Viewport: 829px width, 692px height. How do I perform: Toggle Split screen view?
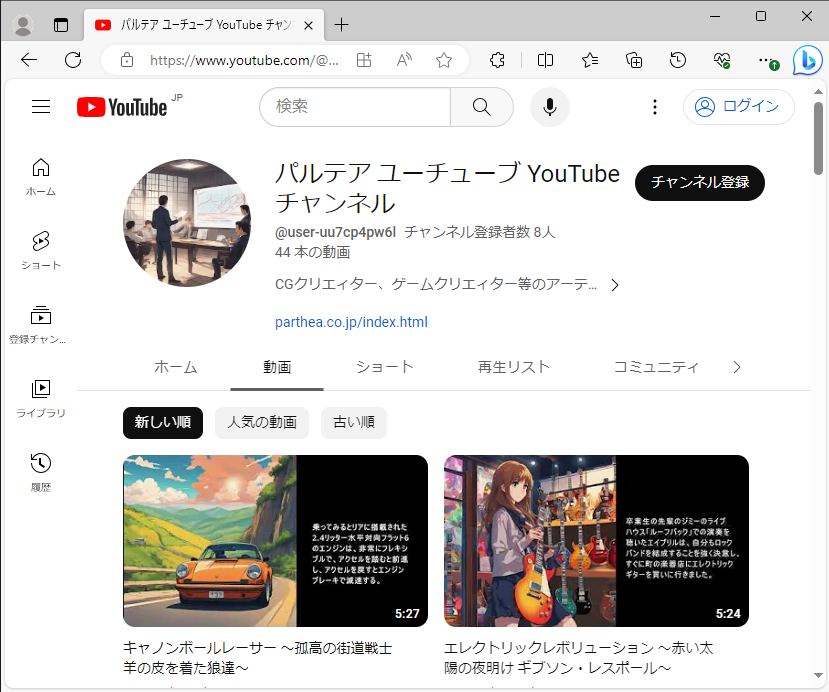(x=545, y=60)
